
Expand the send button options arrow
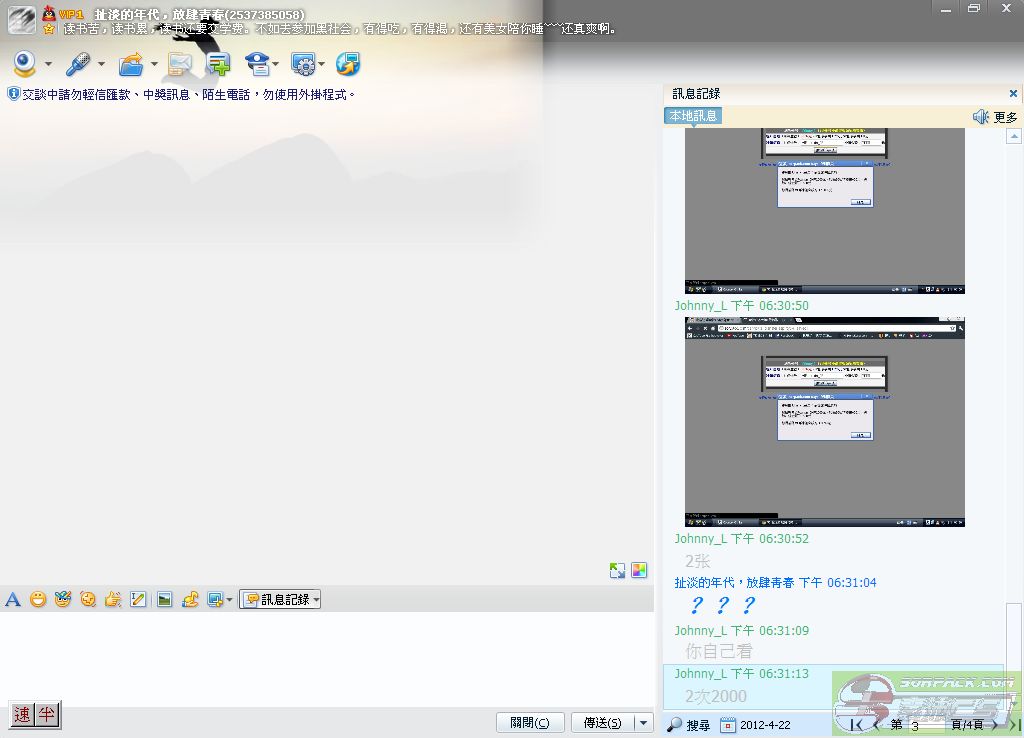[x=643, y=723]
